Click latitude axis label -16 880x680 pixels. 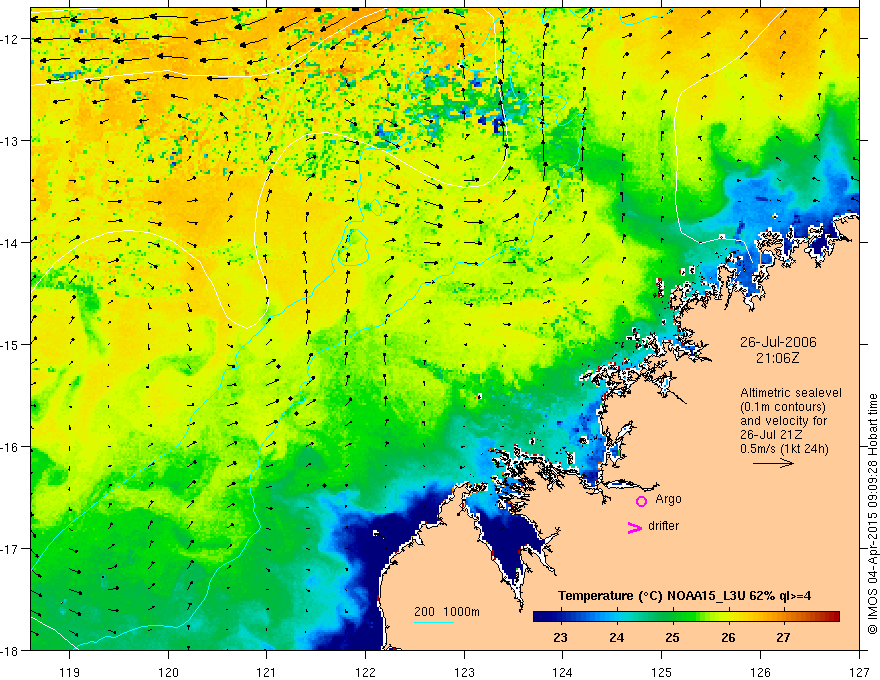(x=11, y=447)
